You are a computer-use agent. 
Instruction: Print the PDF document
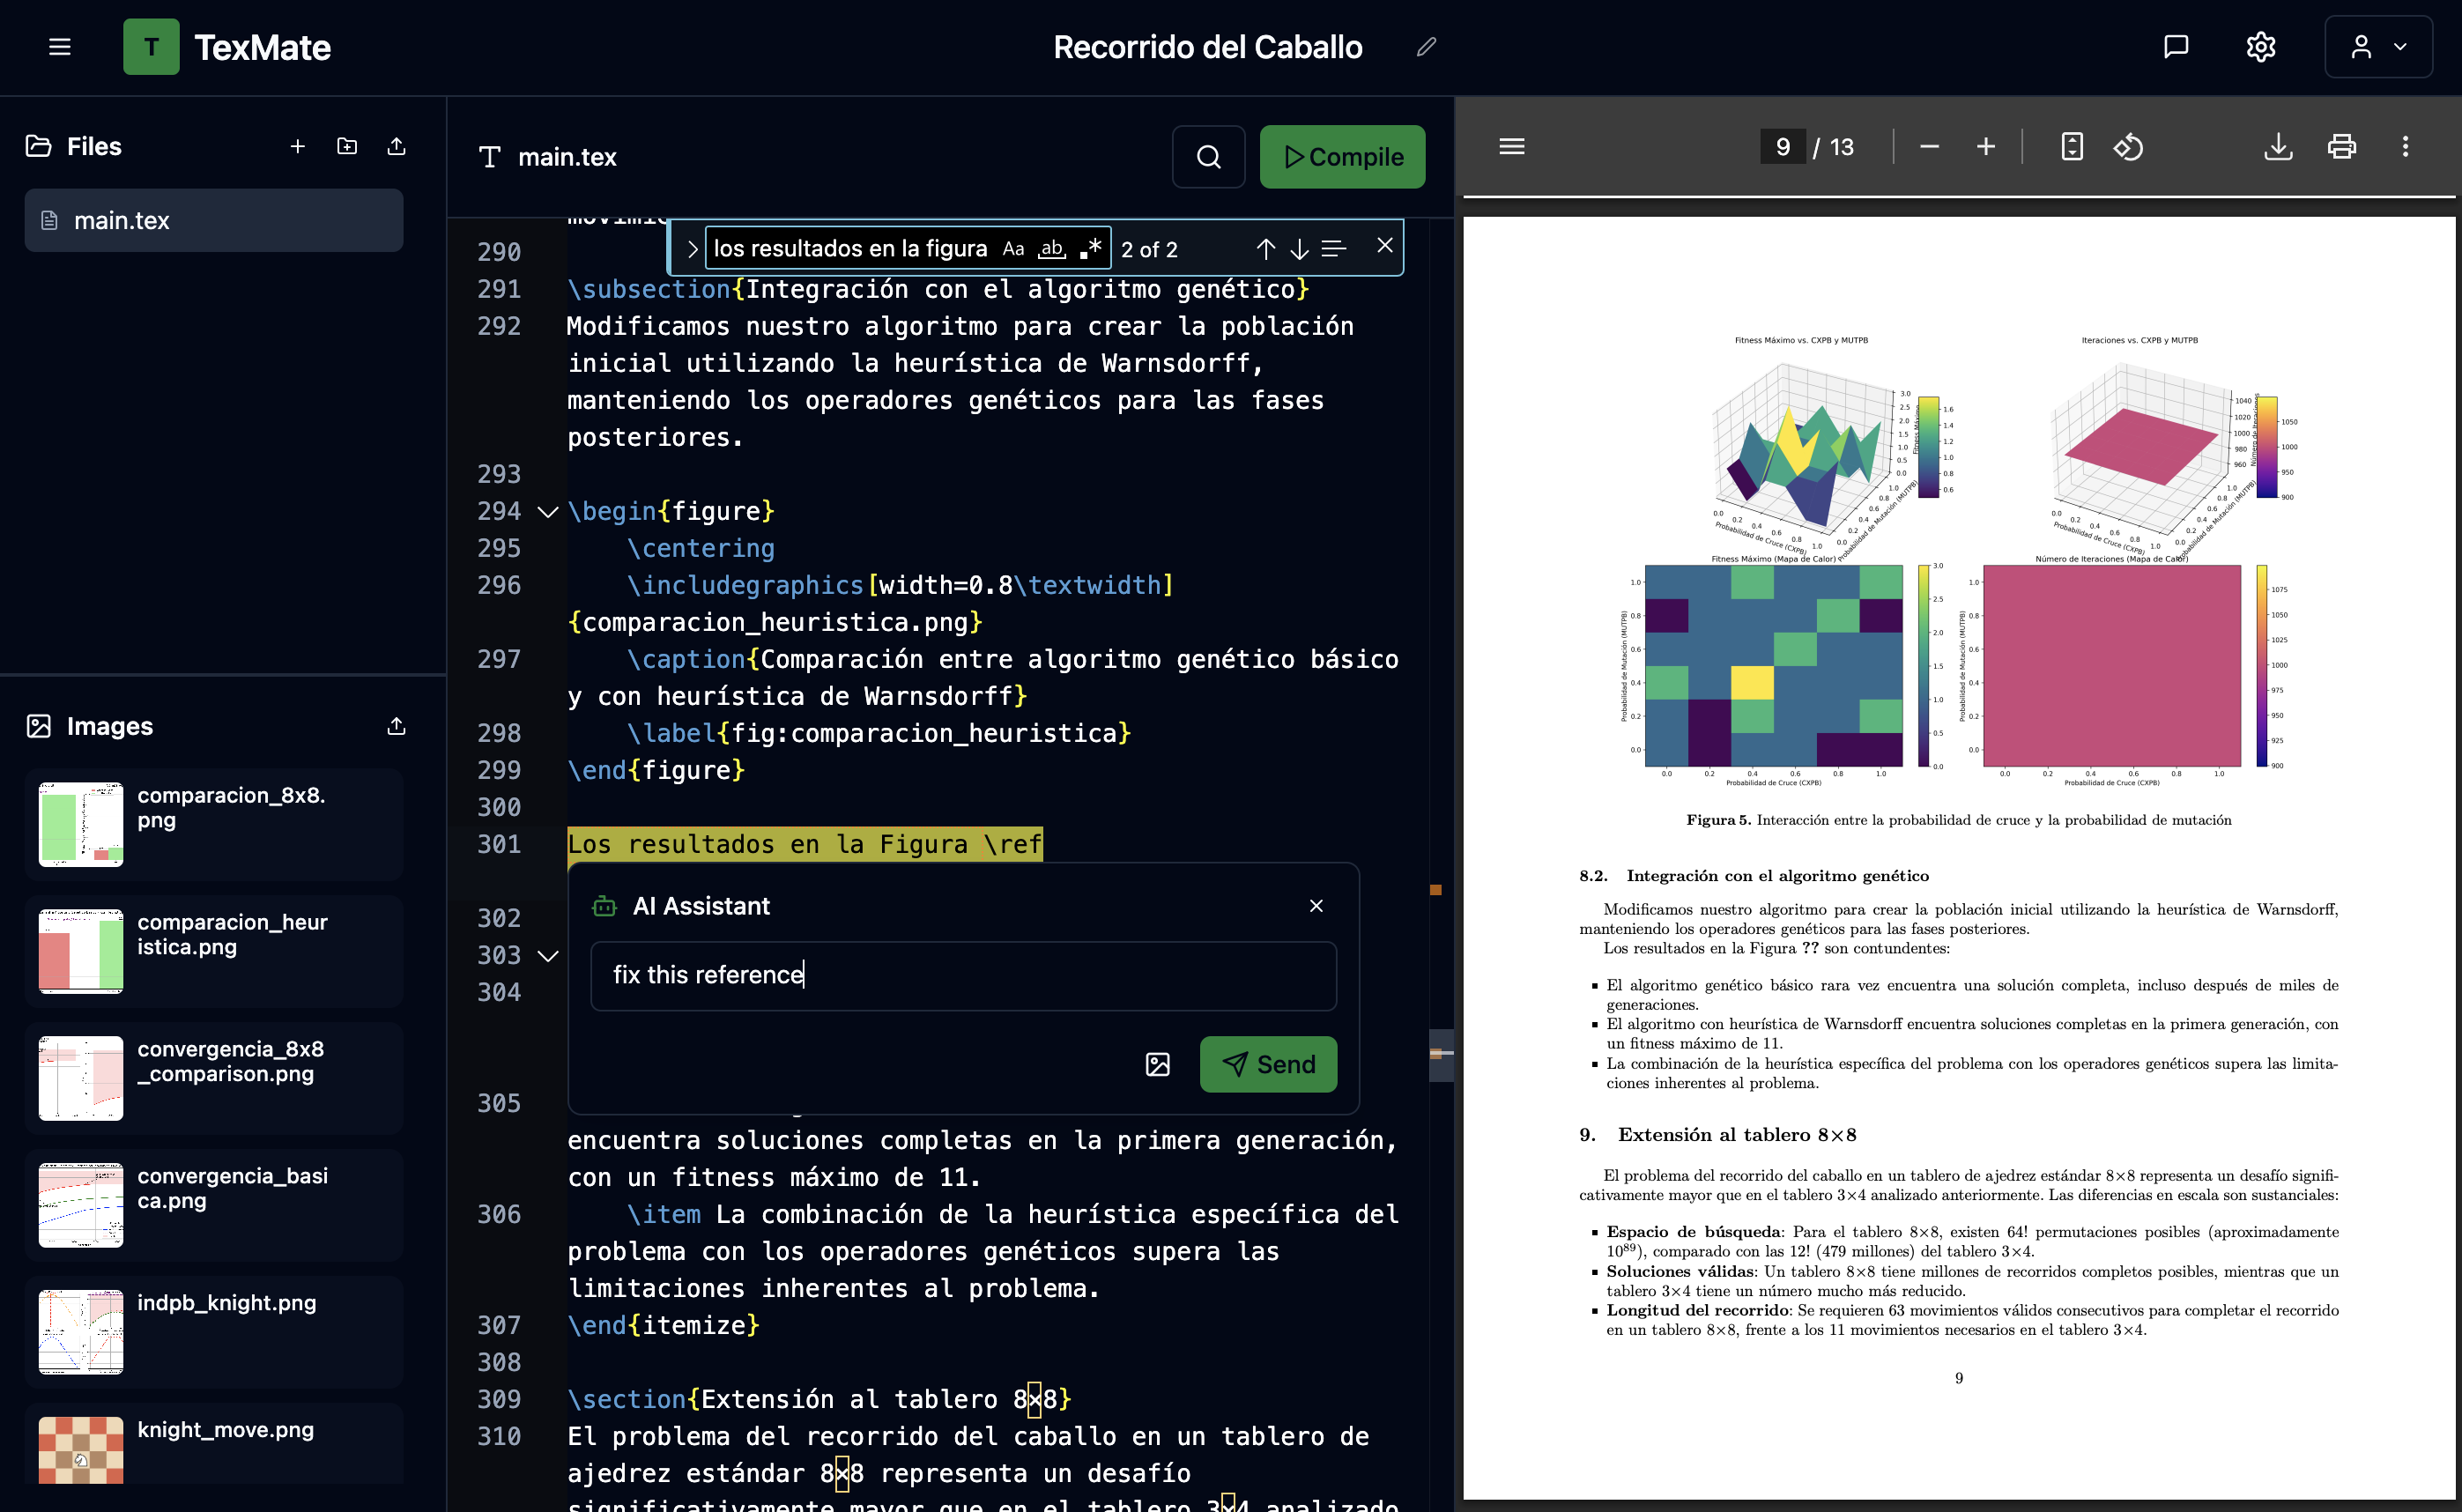[x=2341, y=147]
